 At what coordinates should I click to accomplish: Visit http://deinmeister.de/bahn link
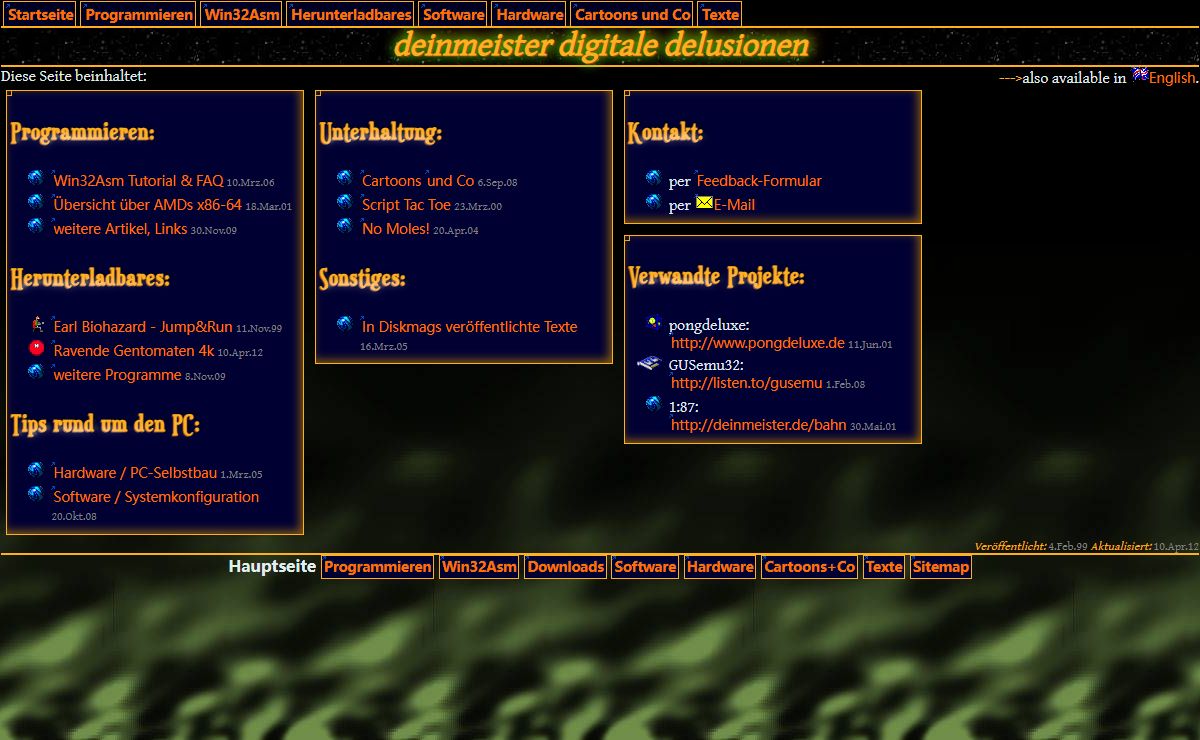(758, 425)
